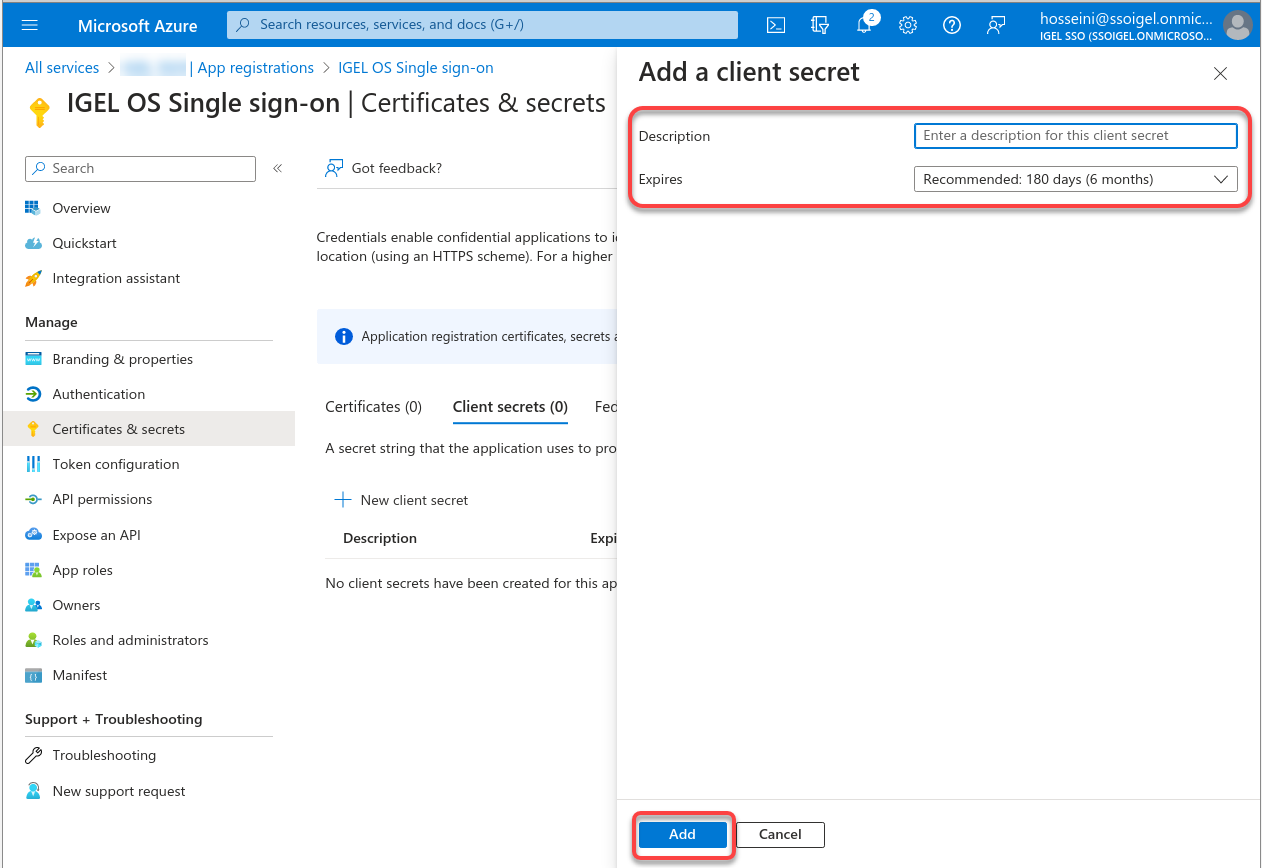The height and width of the screenshot is (868, 1262).
Task: Open the directory filter icon
Action: click(x=820, y=25)
